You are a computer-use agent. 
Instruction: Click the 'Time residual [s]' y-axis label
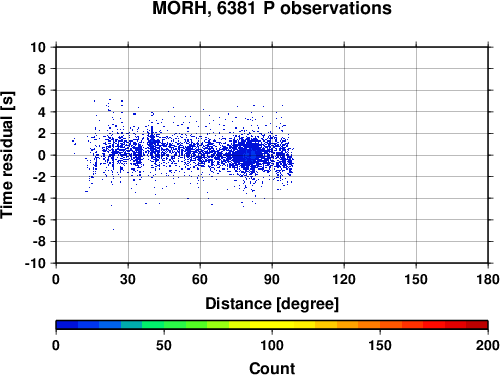[7, 155]
